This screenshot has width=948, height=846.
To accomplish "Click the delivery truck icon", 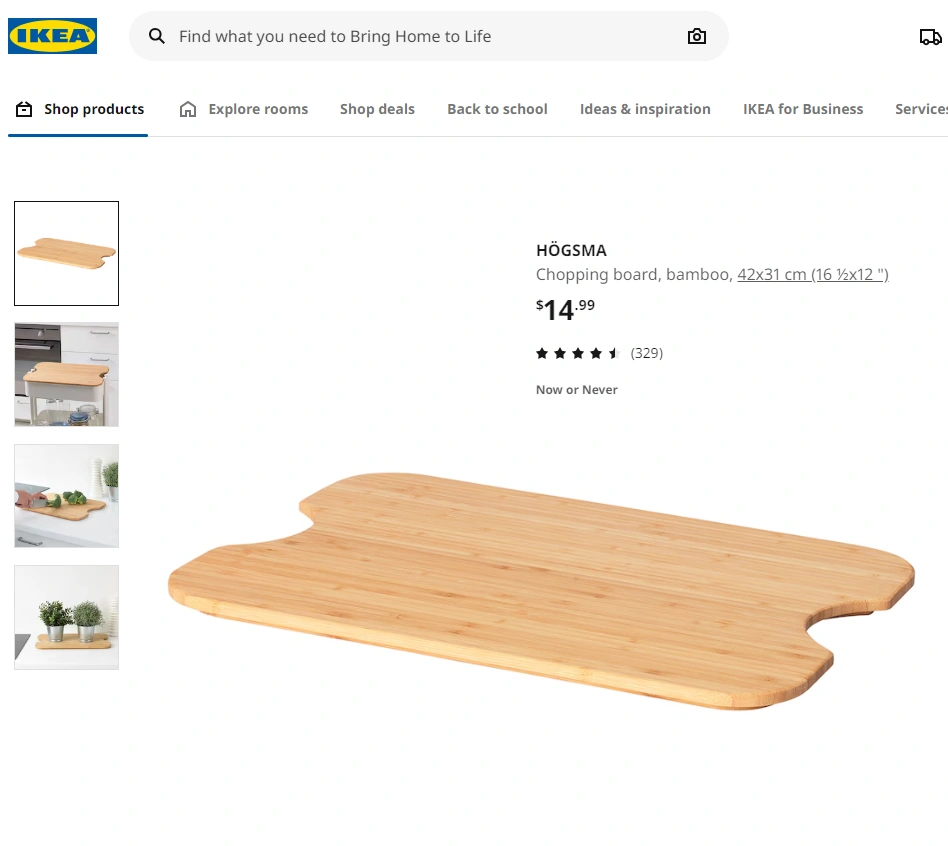I will (x=930, y=37).
